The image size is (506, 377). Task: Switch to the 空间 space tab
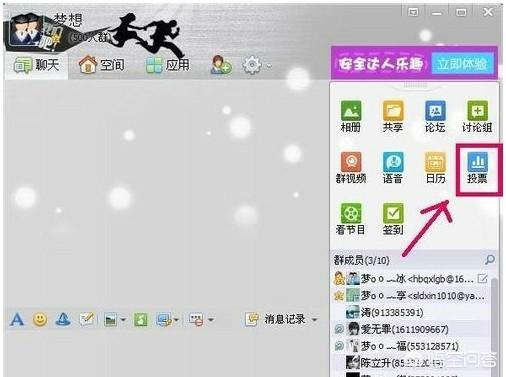coord(101,65)
